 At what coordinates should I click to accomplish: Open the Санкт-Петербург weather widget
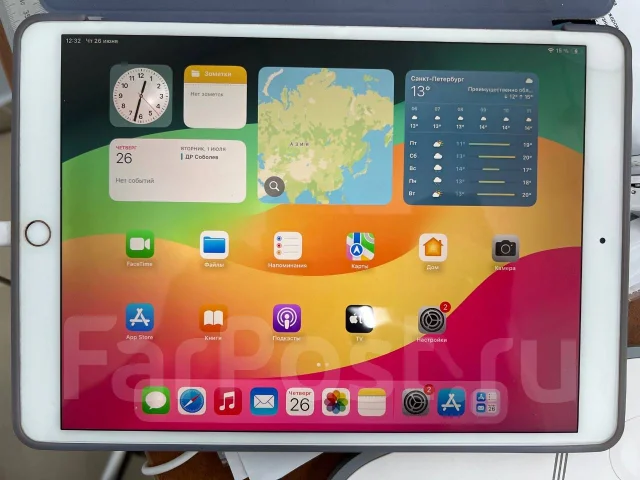(x=471, y=139)
